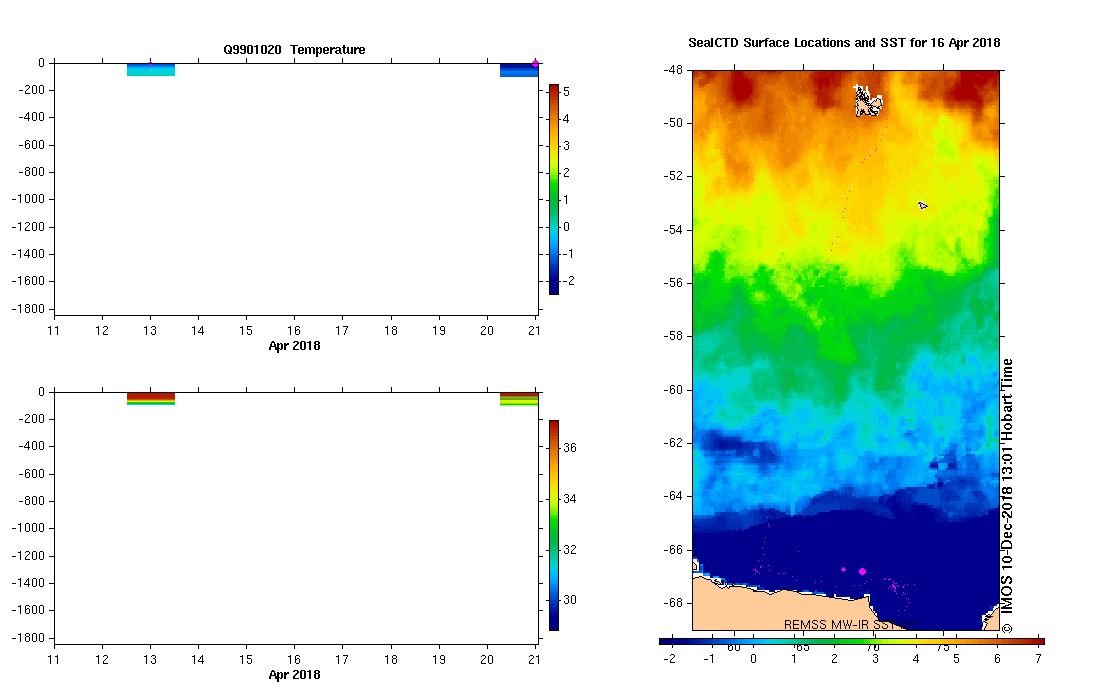Click the "-1000" depth label on the temperature plot

click(28, 199)
